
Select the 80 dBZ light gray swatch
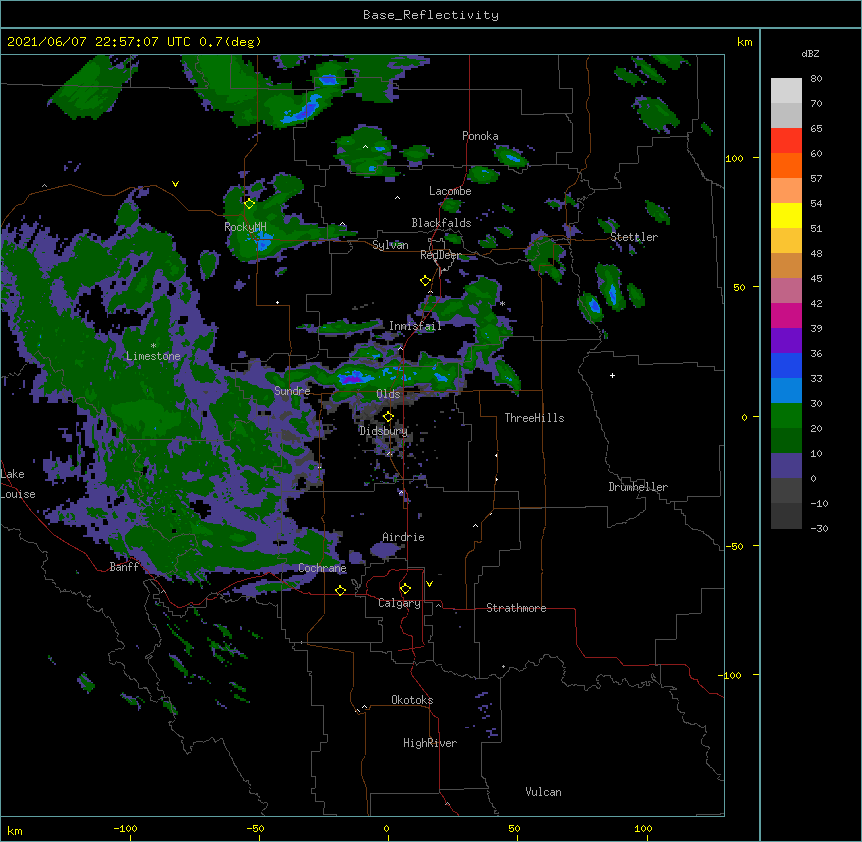tap(786, 91)
